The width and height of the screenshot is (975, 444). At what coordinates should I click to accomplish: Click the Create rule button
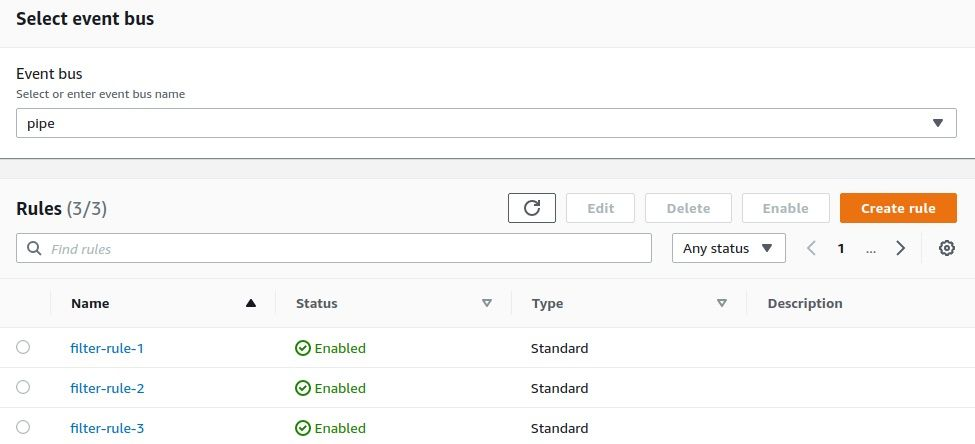pos(898,208)
